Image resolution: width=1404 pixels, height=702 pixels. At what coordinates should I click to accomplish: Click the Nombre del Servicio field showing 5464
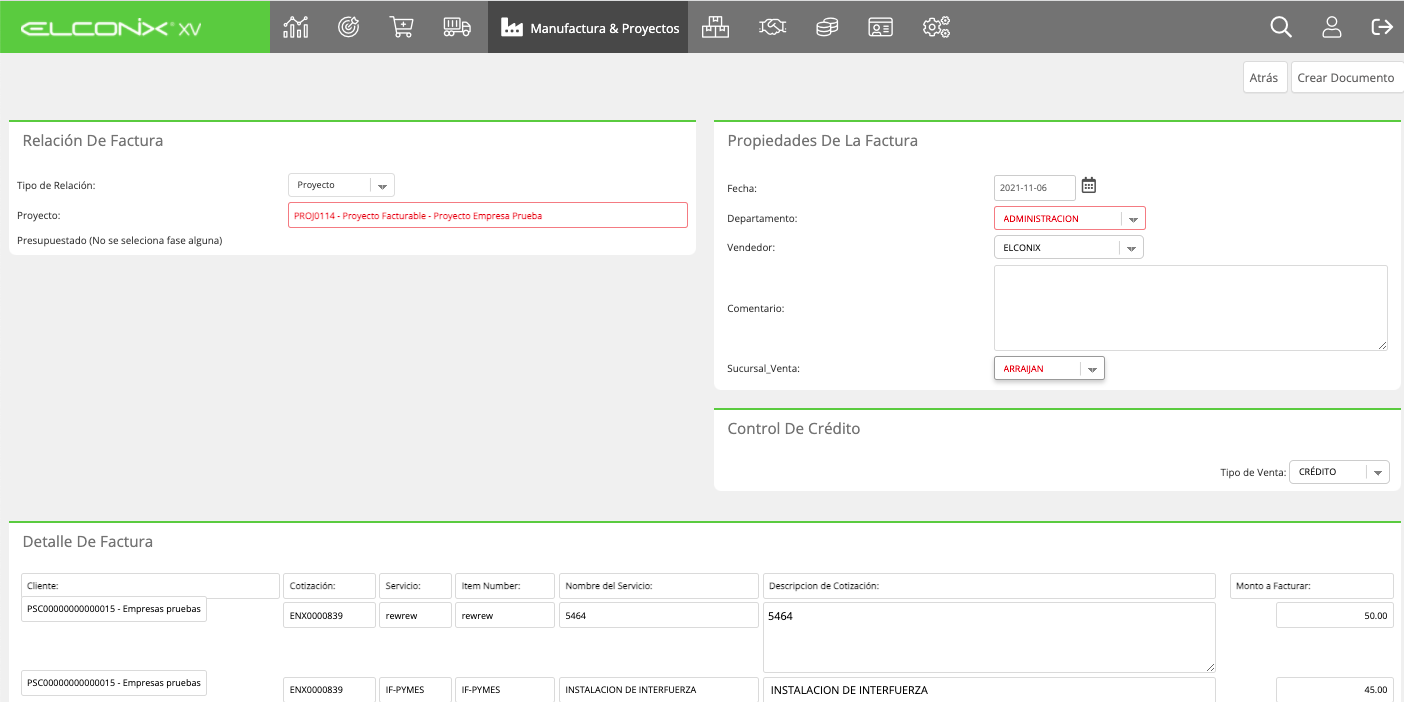point(659,615)
